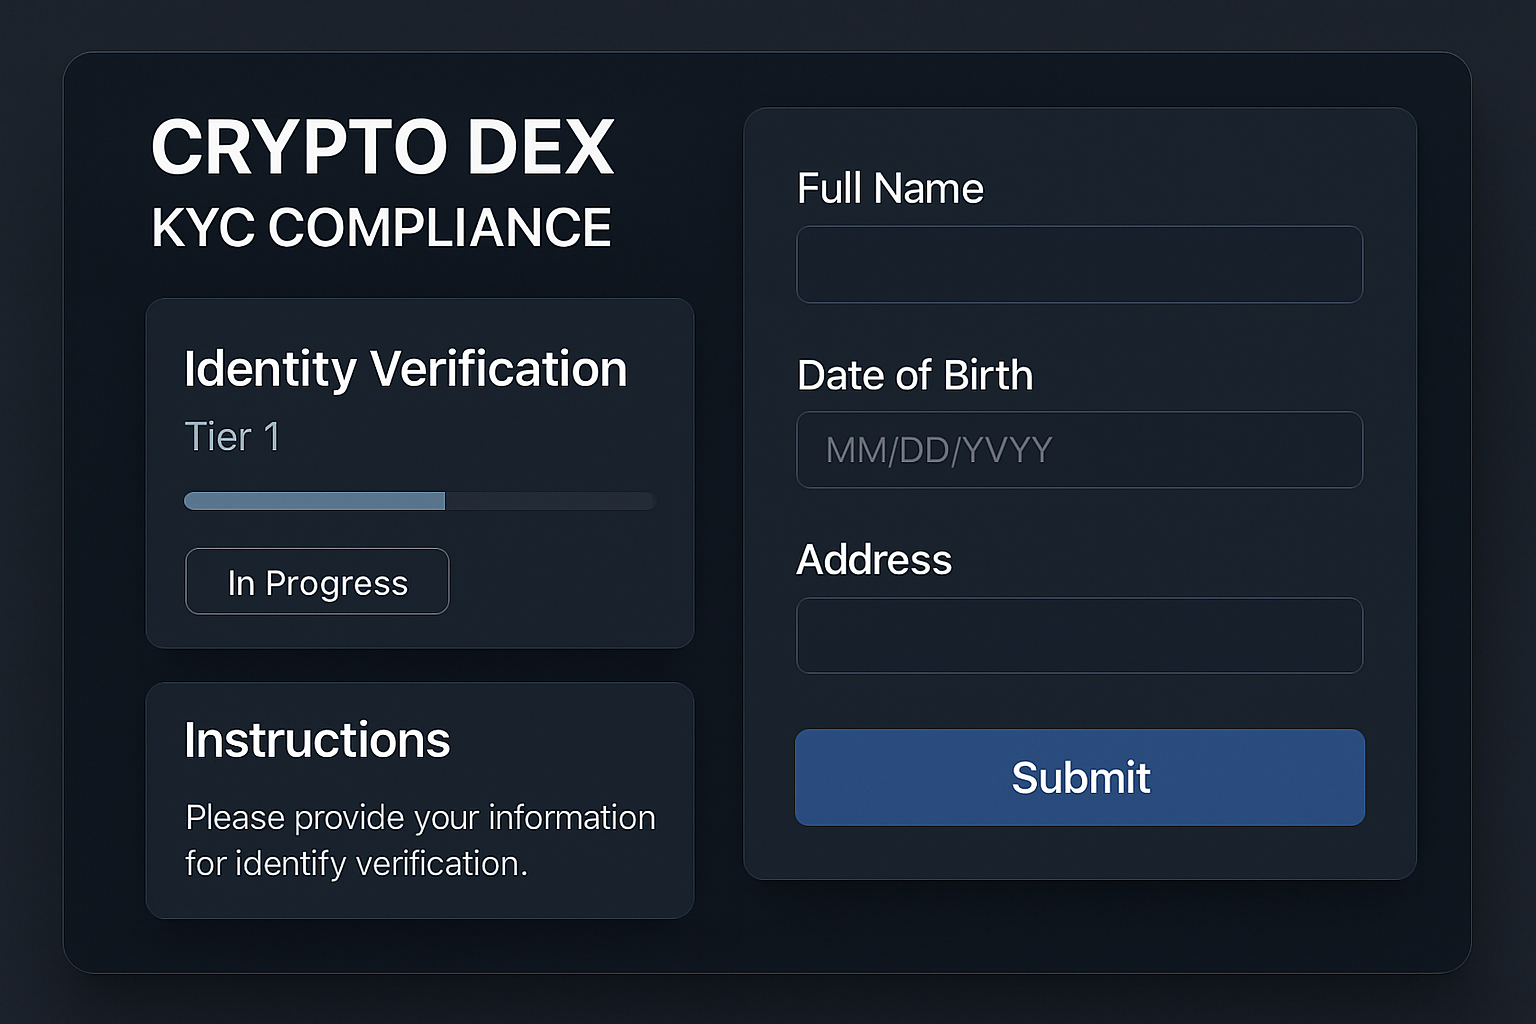Click the Tier 1 progress bar

418,500
